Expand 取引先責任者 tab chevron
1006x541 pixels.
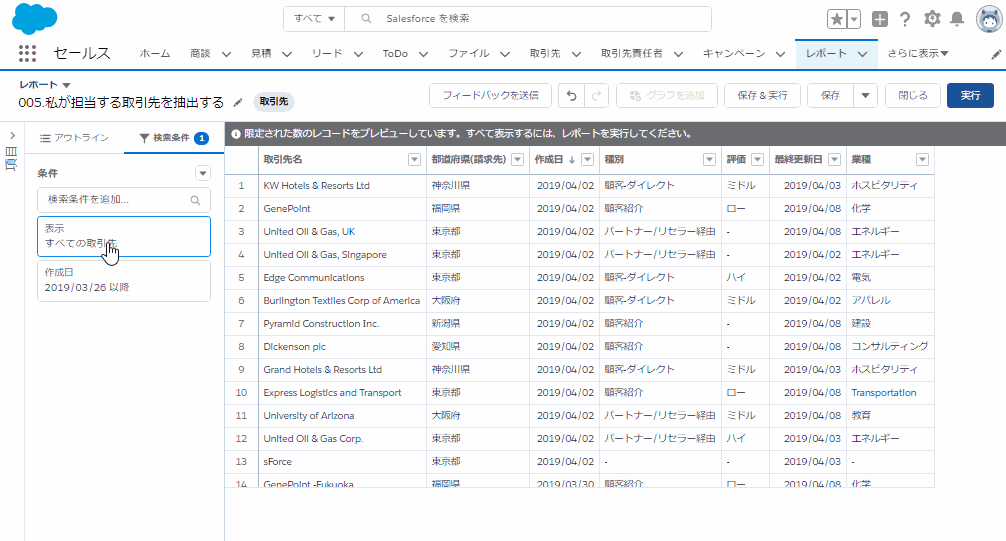(x=678, y=55)
